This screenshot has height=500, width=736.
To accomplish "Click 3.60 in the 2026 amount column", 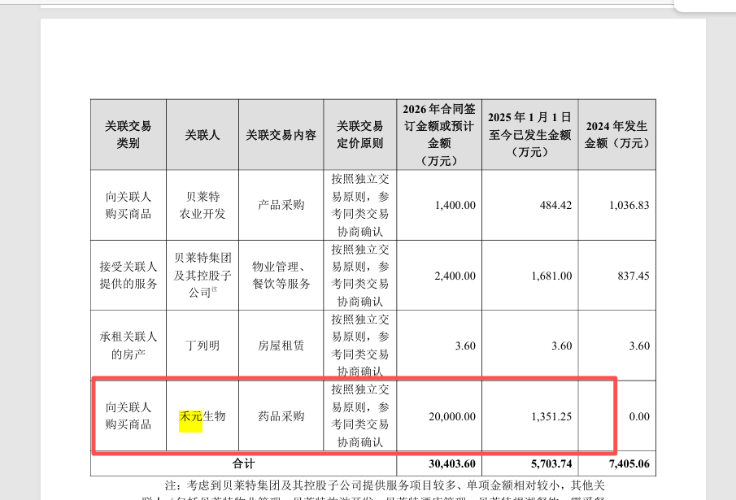I will tap(465, 346).
